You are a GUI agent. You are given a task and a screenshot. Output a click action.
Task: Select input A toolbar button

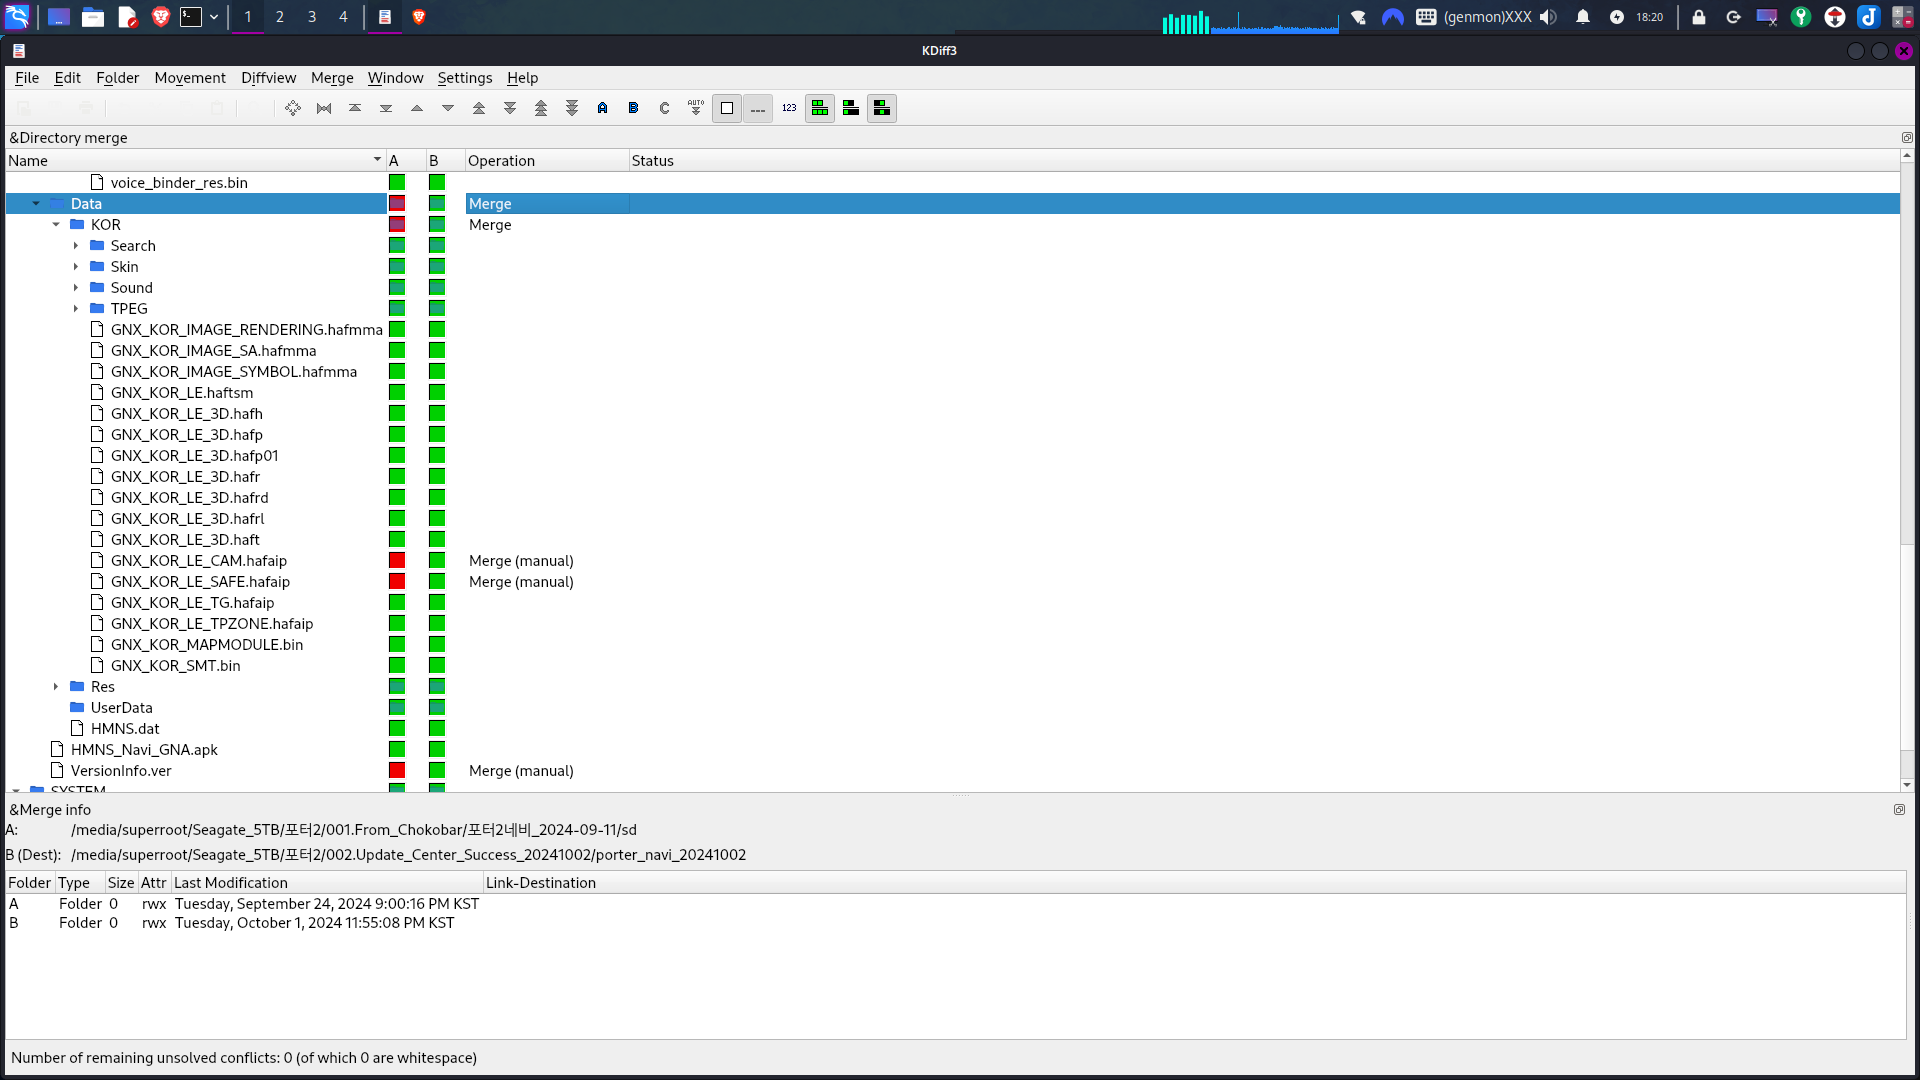pyautogui.click(x=603, y=108)
